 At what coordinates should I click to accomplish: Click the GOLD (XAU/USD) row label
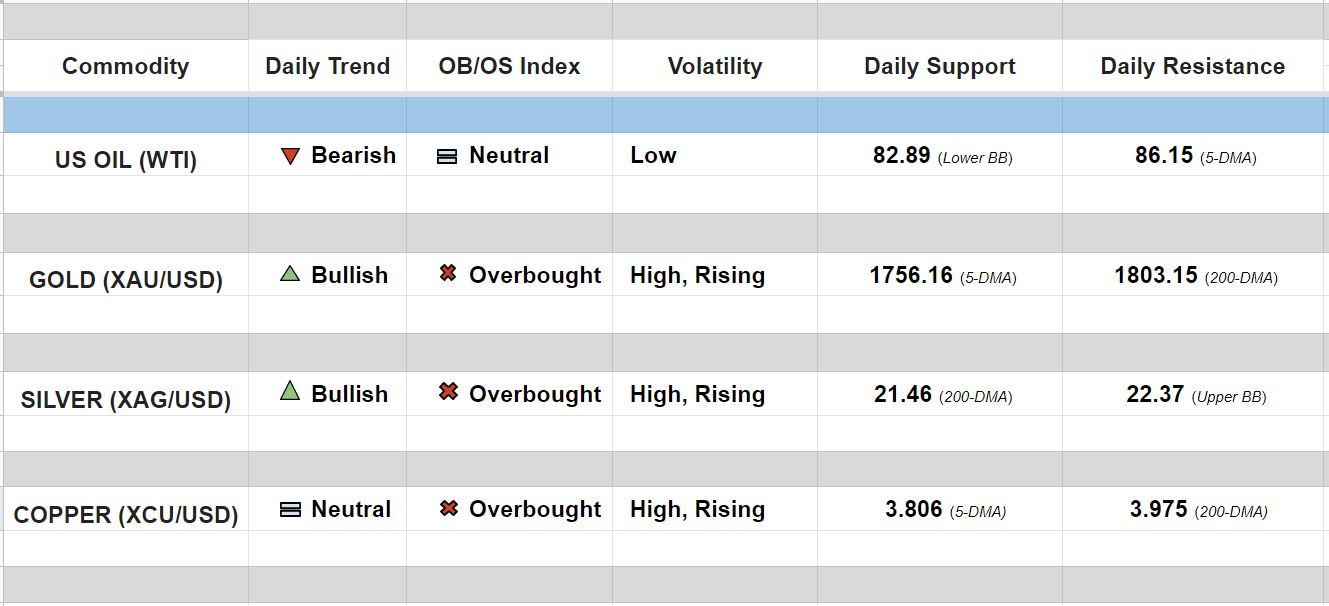pyautogui.click(x=126, y=280)
